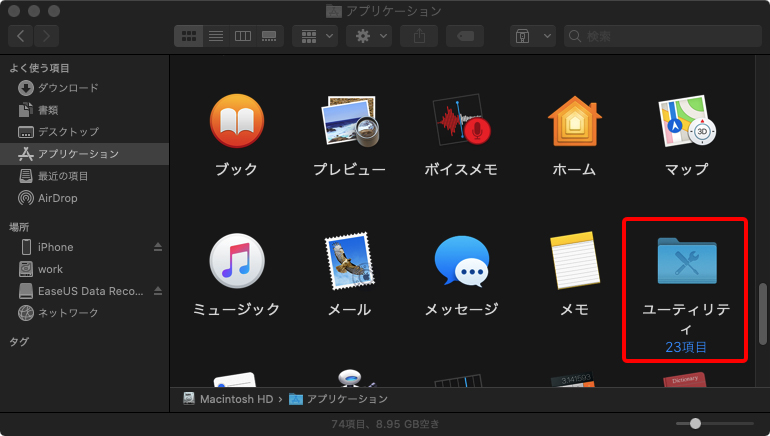Open the item grouping dropdown
770x436 pixels.
[314, 36]
